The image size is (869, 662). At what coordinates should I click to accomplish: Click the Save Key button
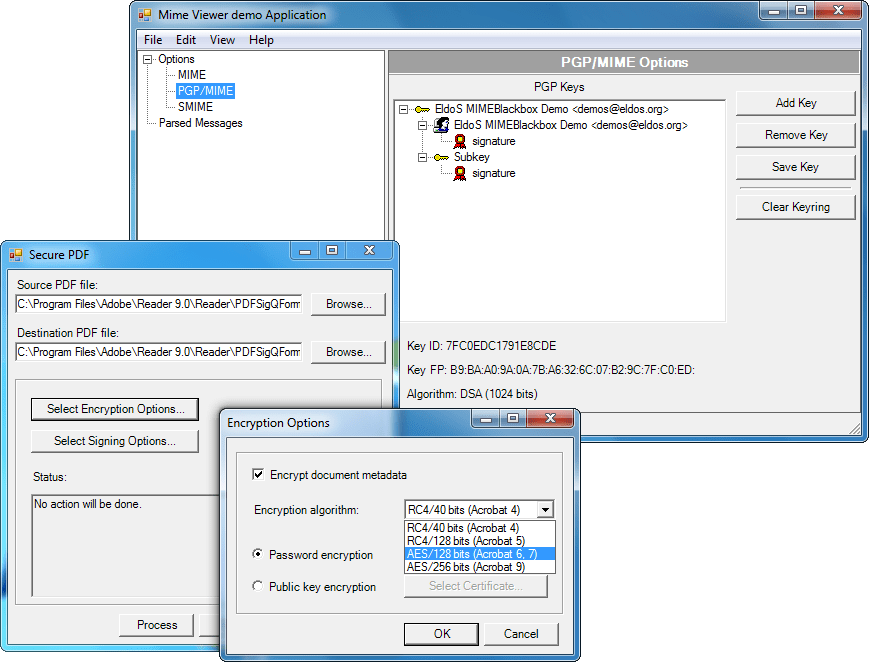[796, 167]
